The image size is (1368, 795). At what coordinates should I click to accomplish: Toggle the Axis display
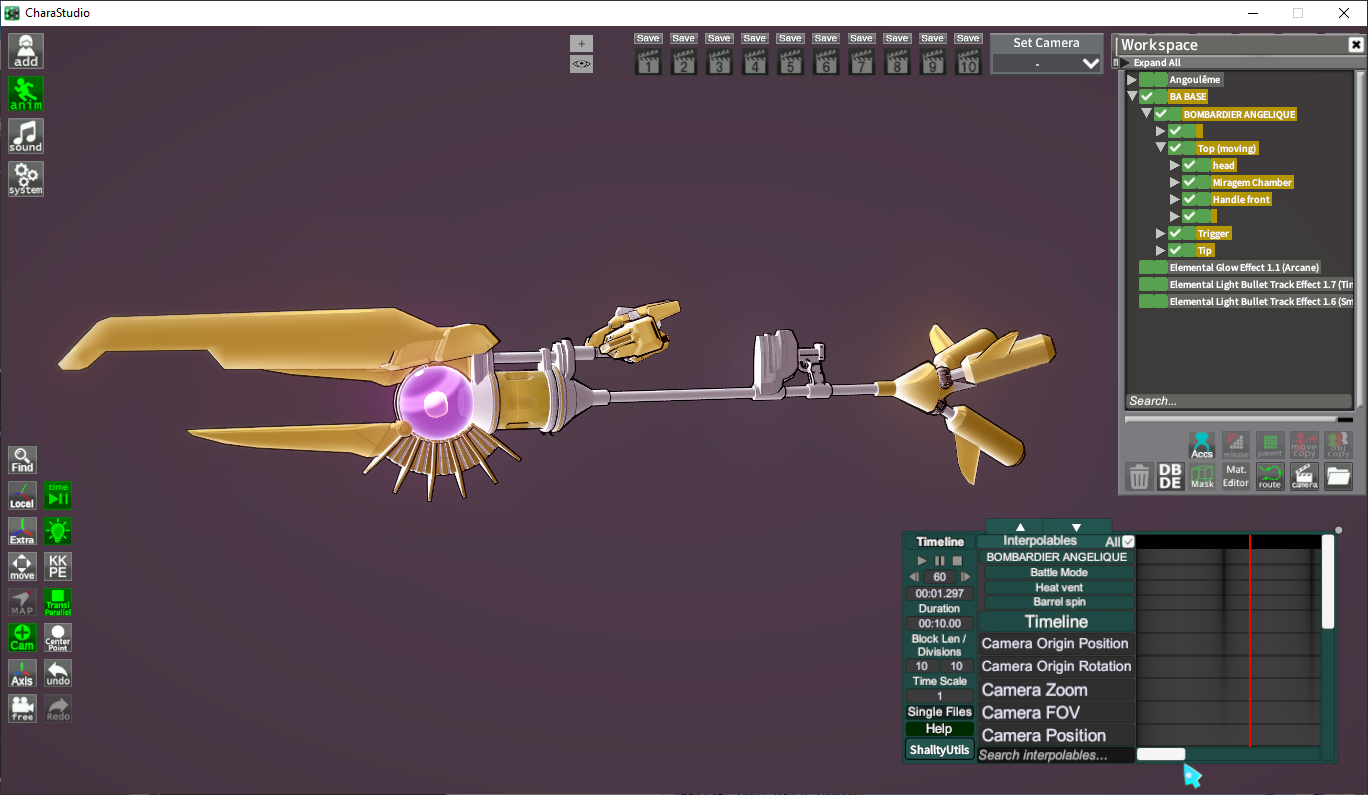(x=22, y=673)
